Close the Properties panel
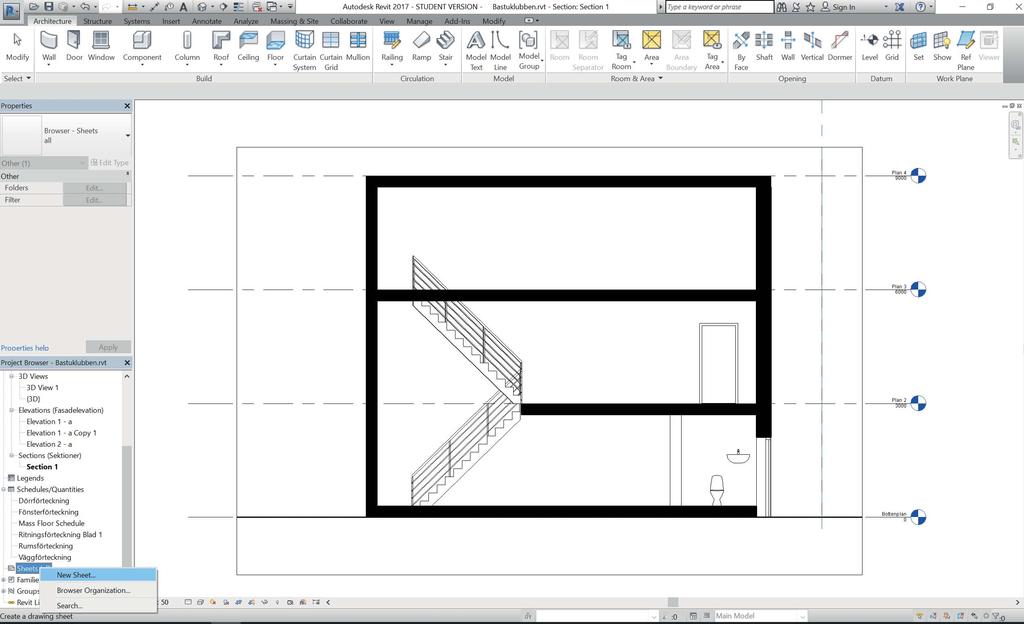Screen dimensions: 1024x624 point(127,106)
